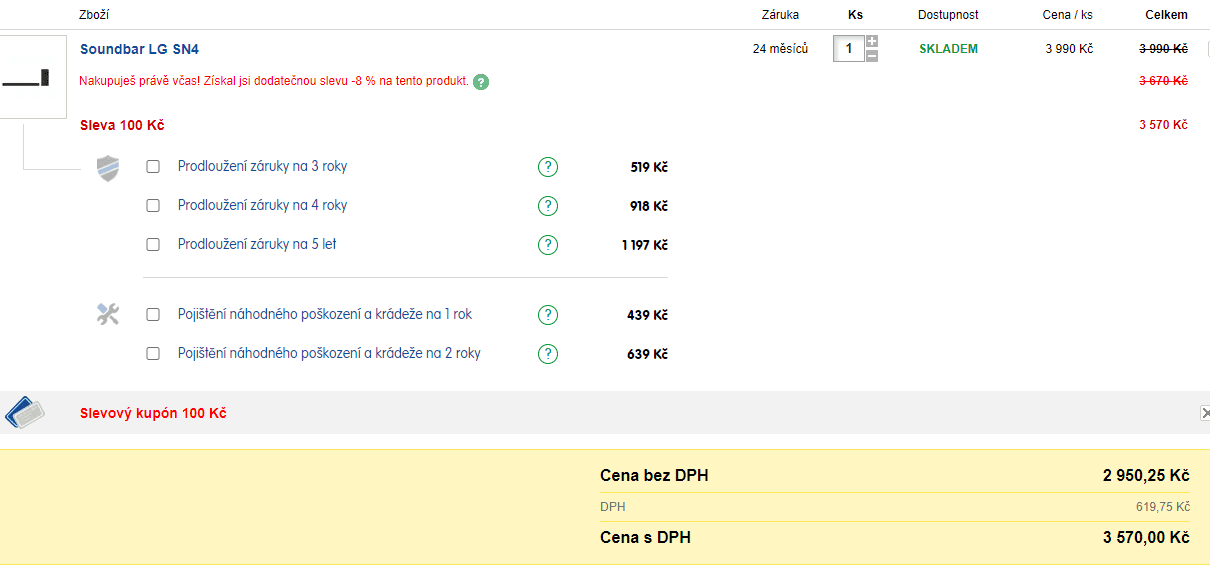
Task: Click the 619,75 Kč DPH amount
Action: 1163,507
